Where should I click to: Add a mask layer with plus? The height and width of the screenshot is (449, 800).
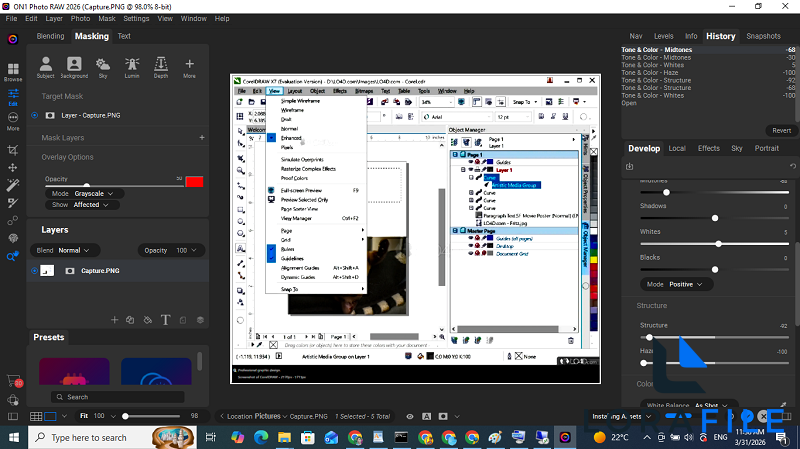[x=202, y=137]
